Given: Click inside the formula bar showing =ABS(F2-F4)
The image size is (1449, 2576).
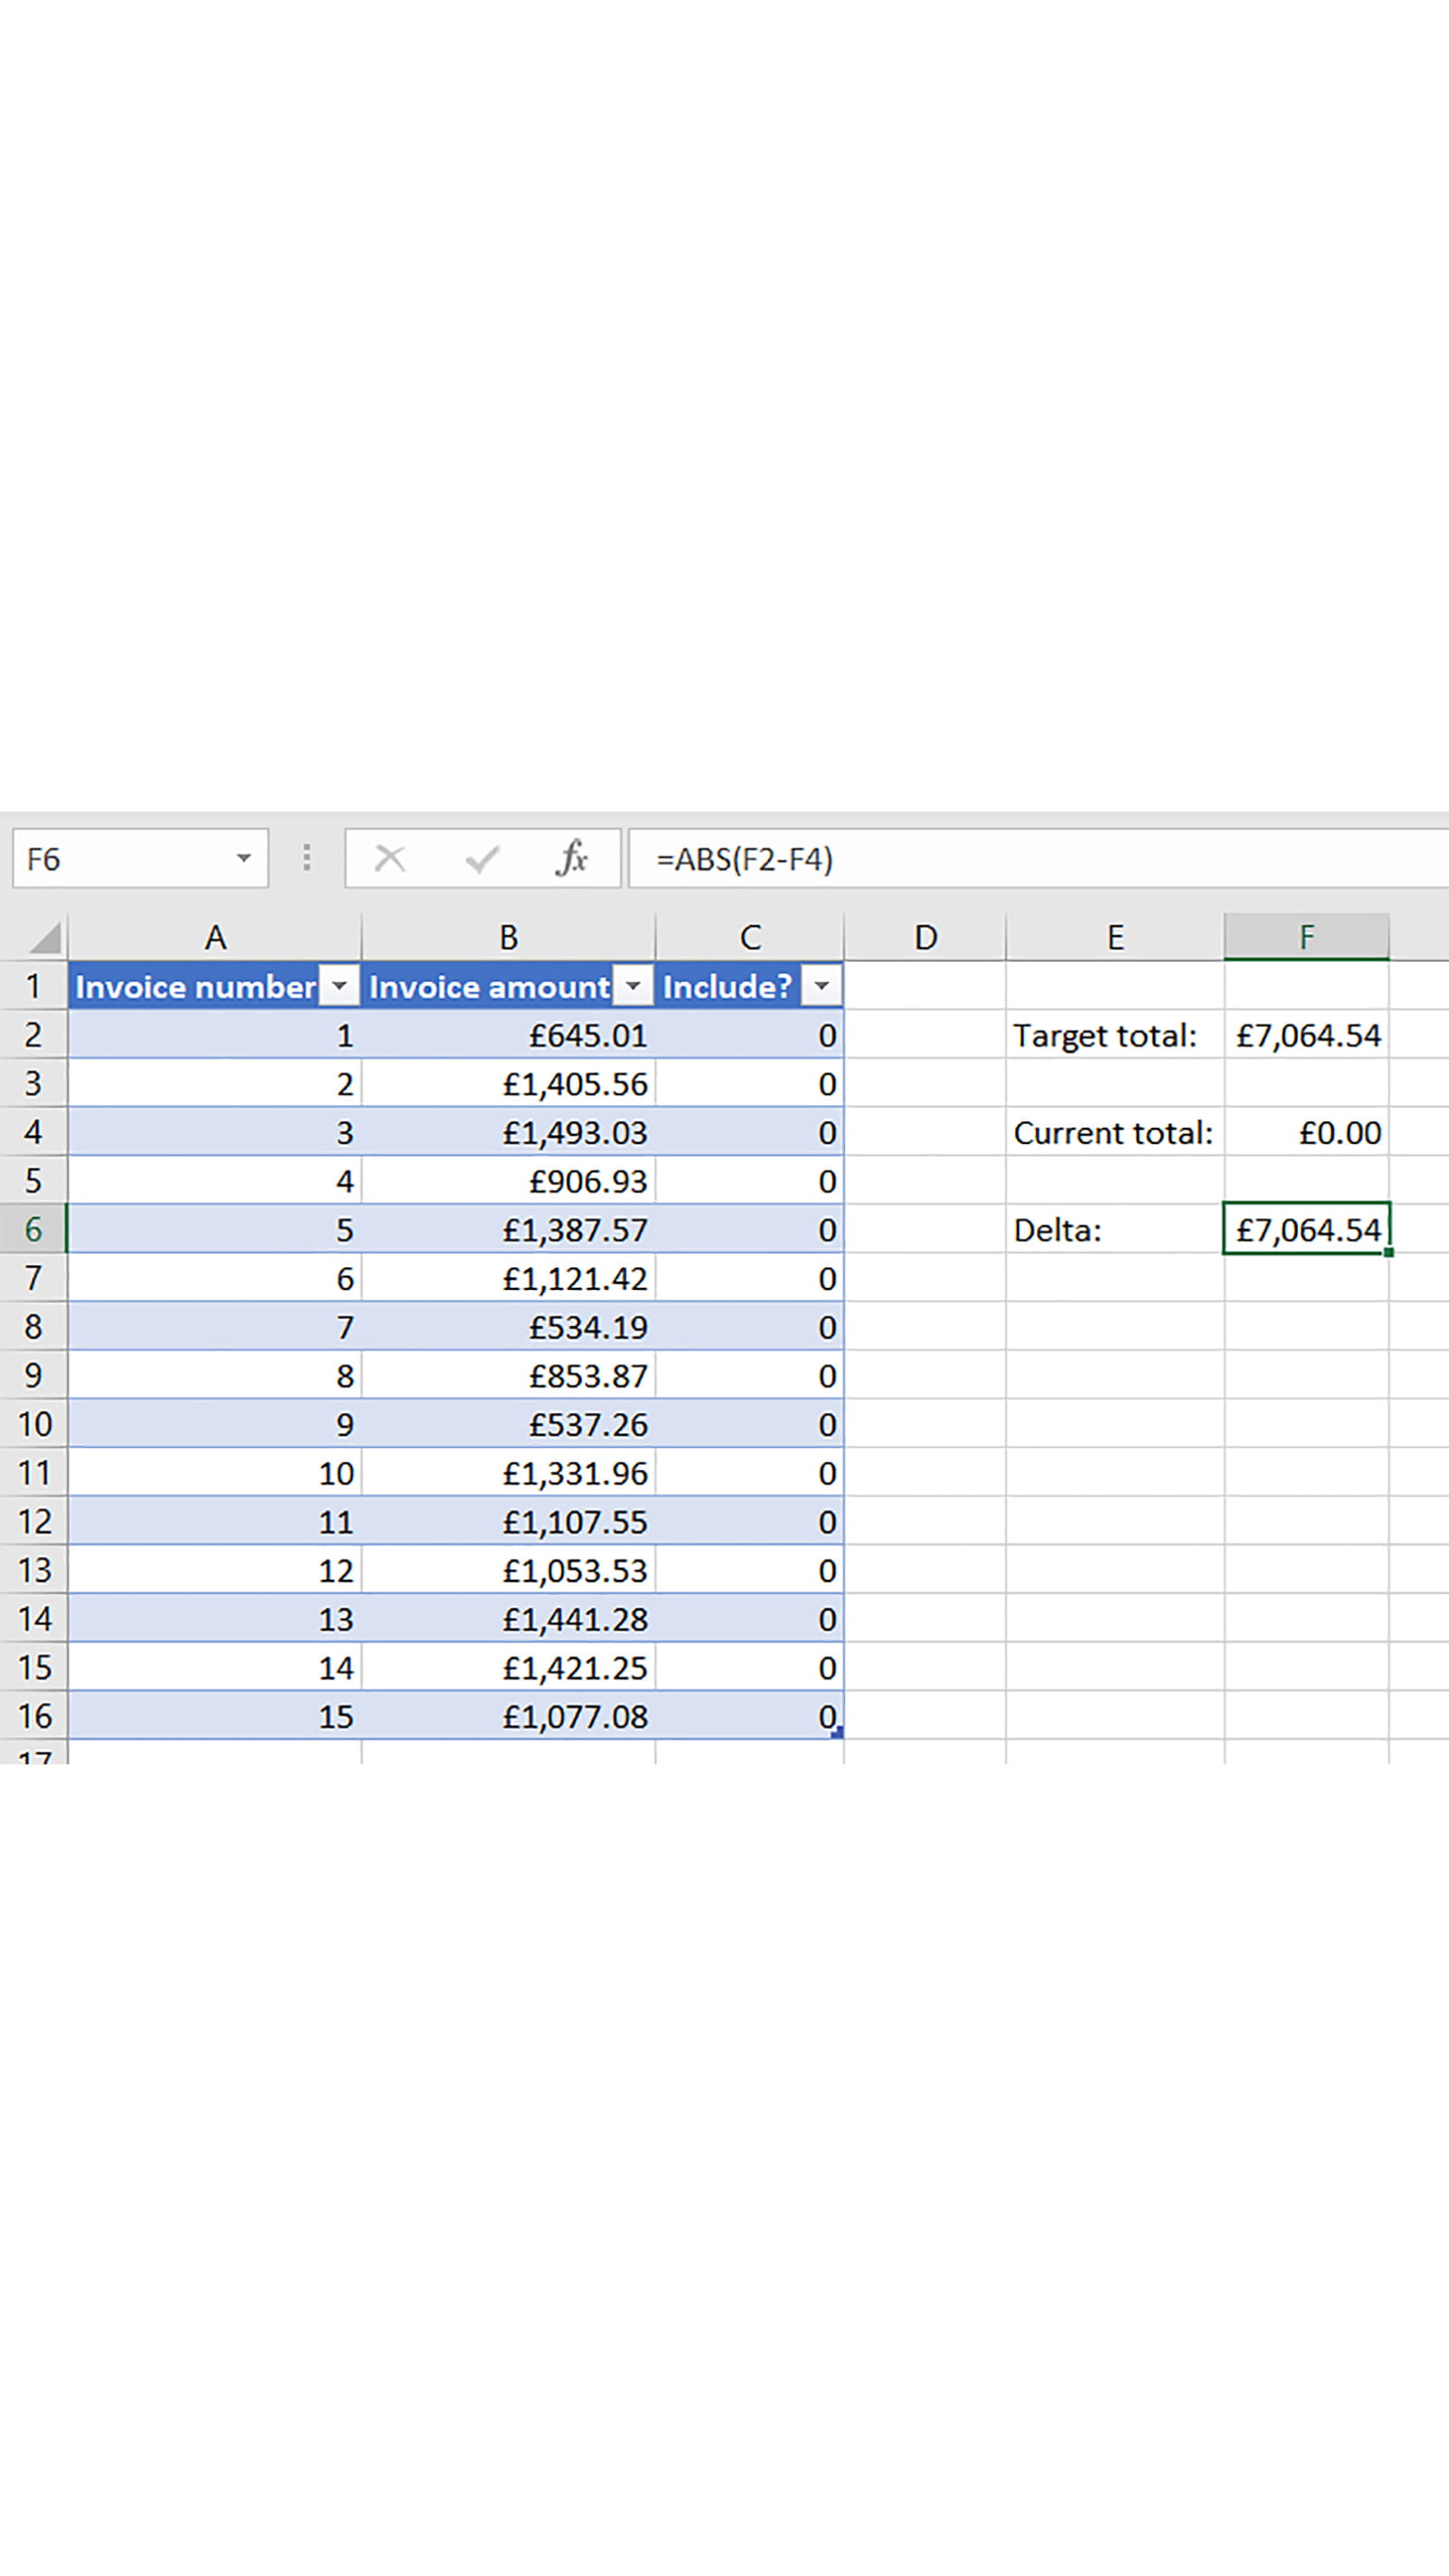Looking at the screenshot, I should pos(1030,858).
